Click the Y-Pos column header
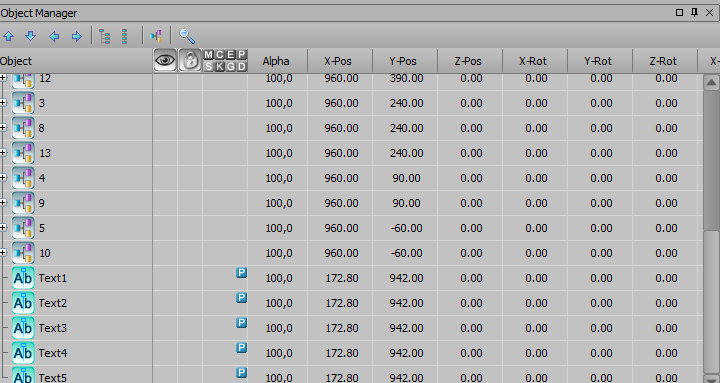This screenshot has height=383, width=720. [x=405, y=61]
